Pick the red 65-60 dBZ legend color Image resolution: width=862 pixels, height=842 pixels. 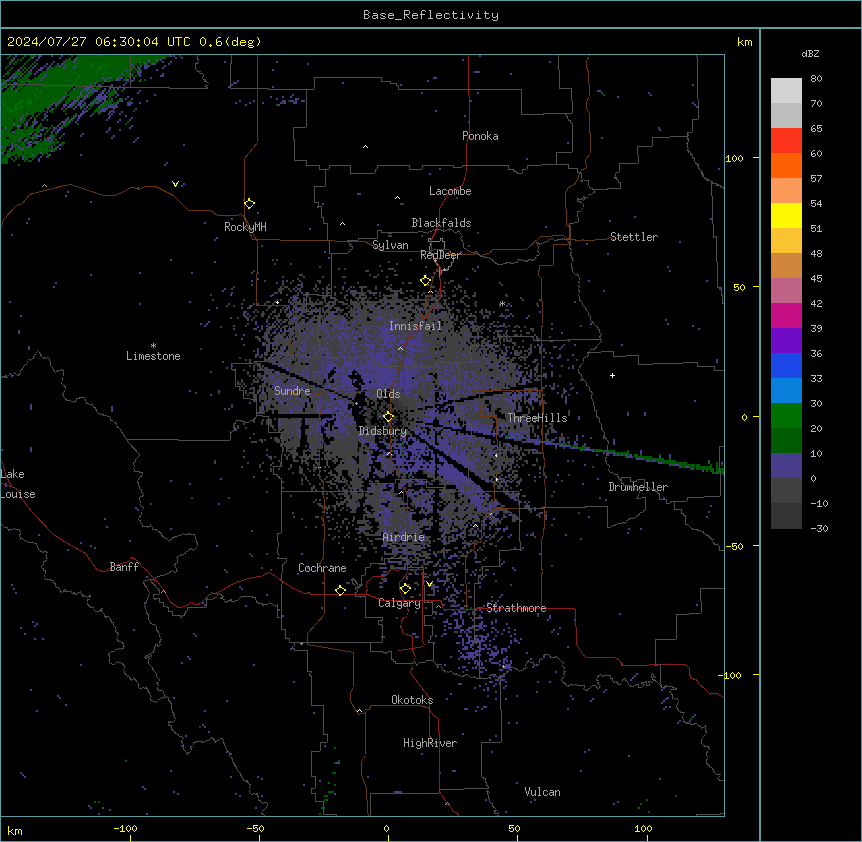pos(786,141)
